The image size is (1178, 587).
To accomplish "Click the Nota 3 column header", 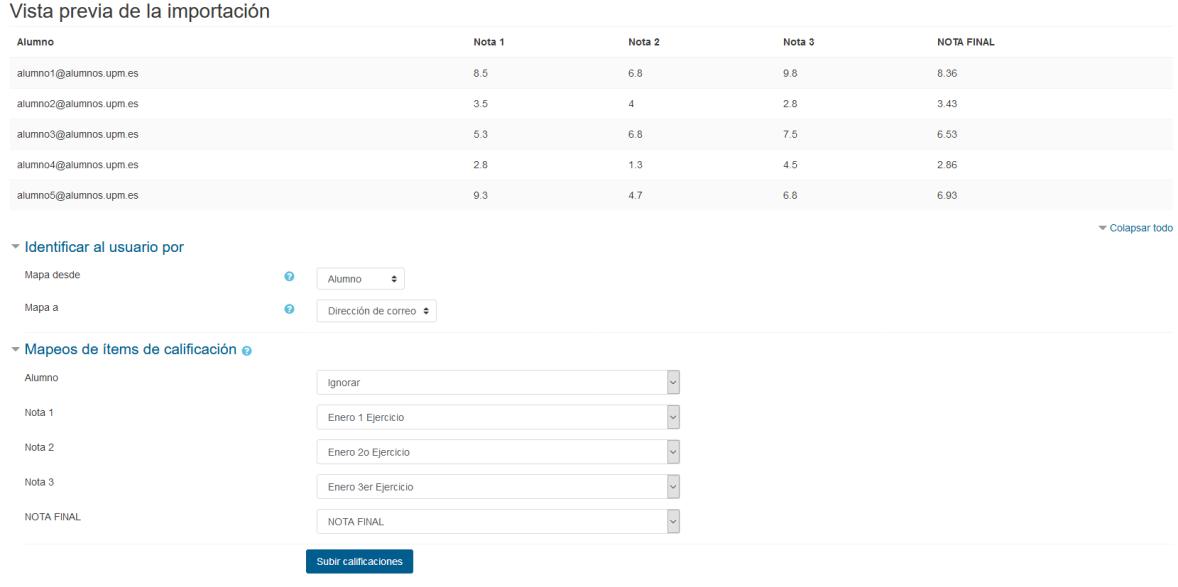I will (799, 42).
